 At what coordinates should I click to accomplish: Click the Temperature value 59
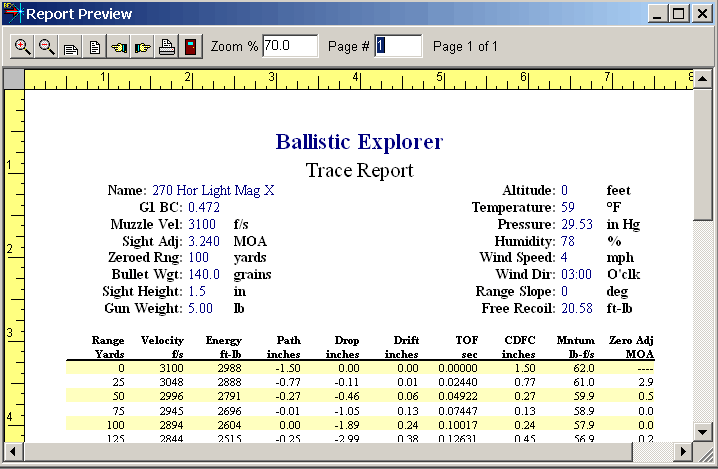pos(568,207)
